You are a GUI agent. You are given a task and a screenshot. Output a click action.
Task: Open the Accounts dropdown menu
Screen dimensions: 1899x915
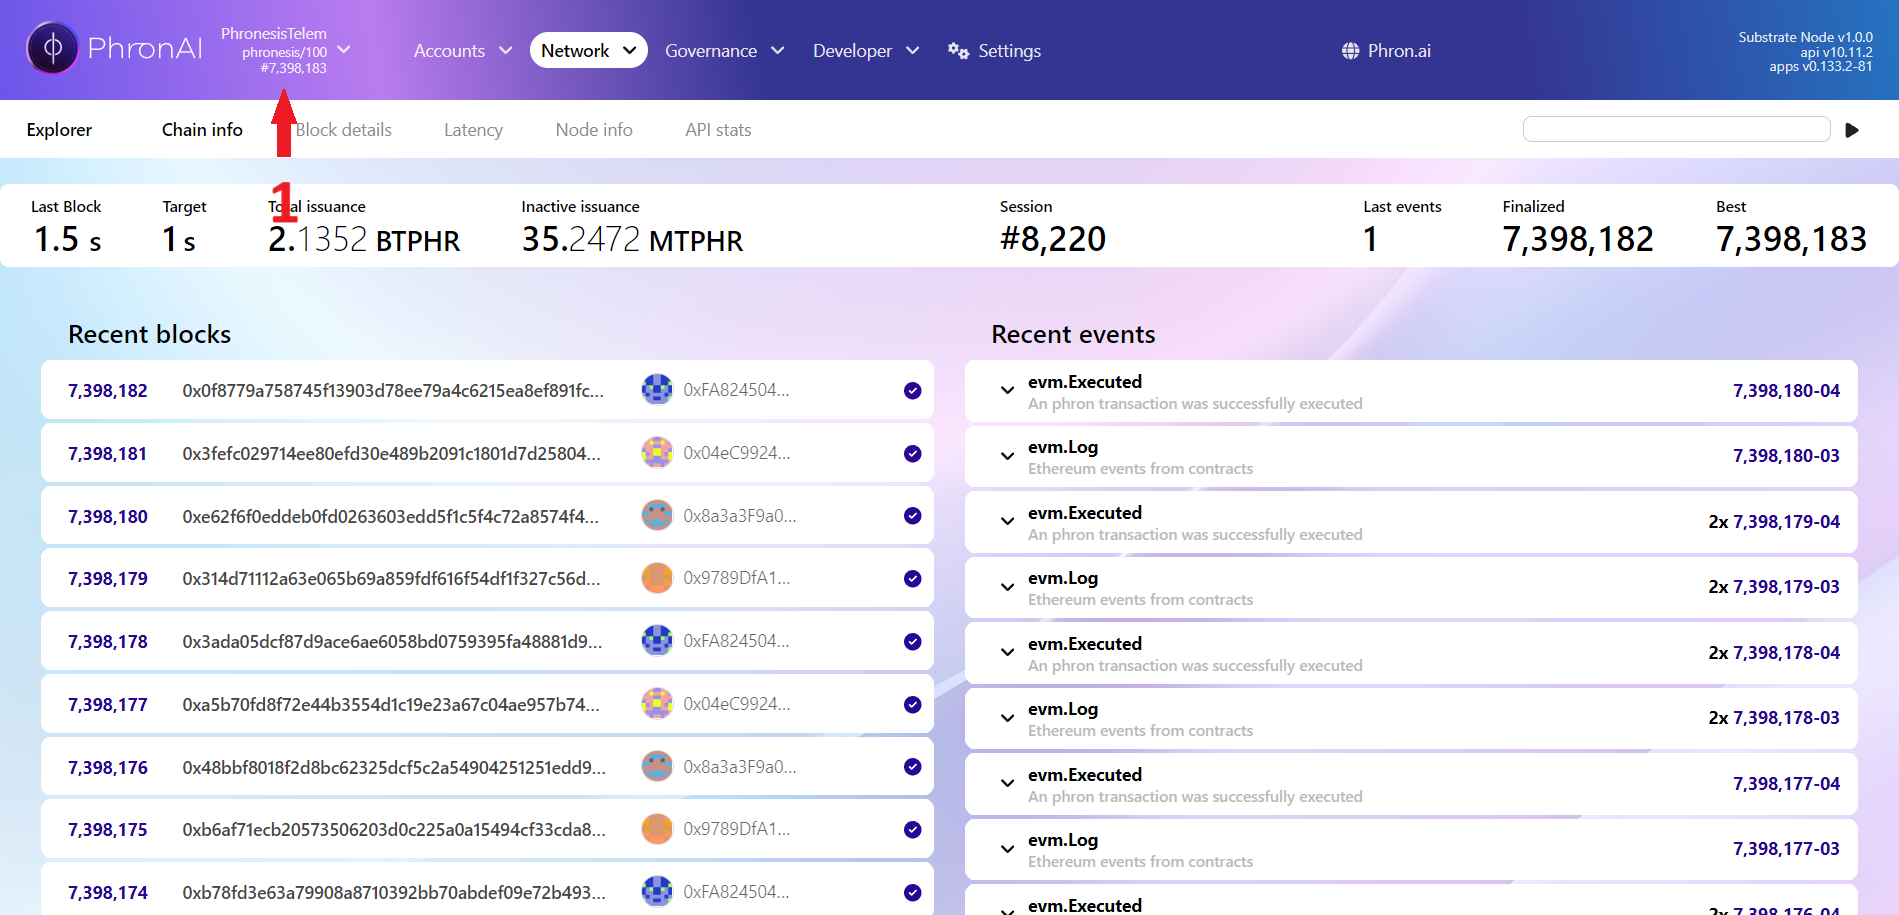point(462,51)
